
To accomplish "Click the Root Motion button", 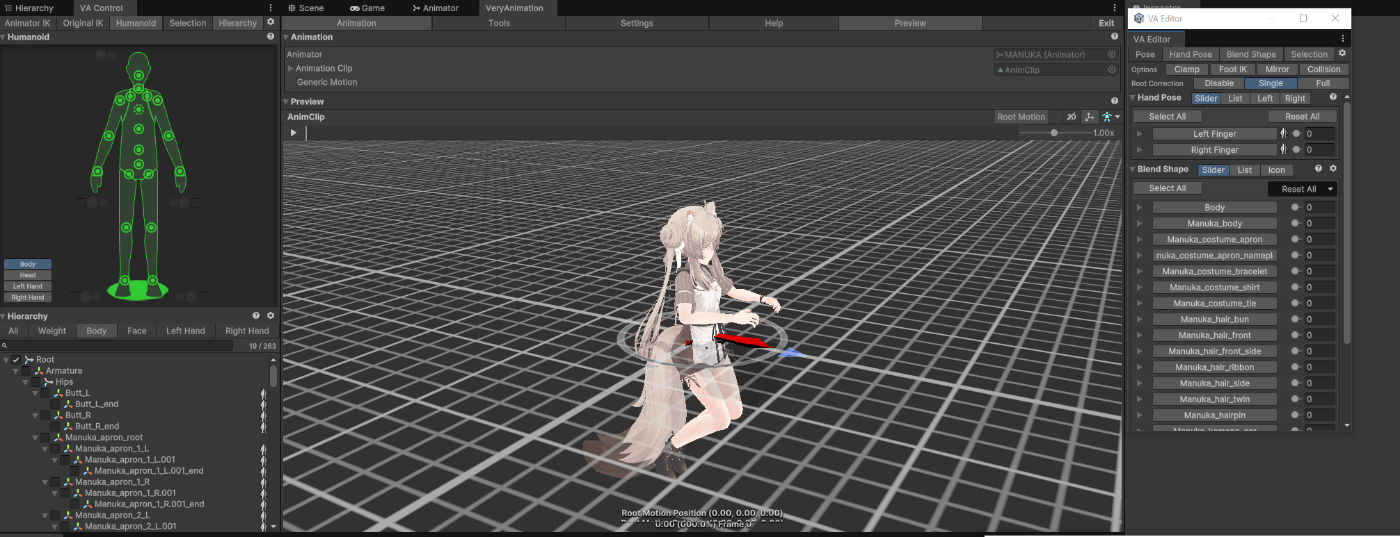I will pyautogui.click(x=1021, y=117).
